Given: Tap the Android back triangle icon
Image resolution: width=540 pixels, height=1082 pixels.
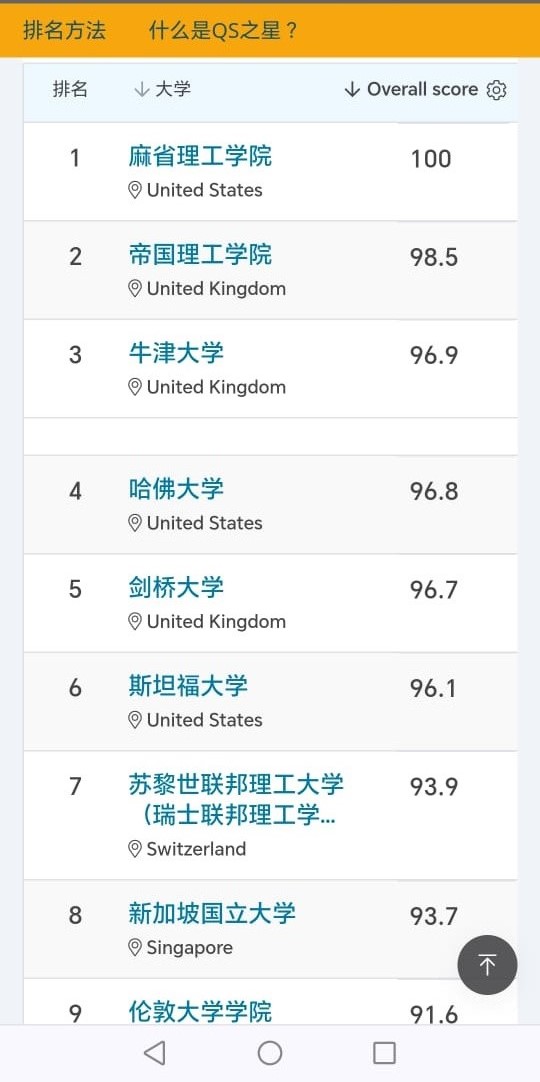Looking at the screenshot, I should (x=154, y=1053).
